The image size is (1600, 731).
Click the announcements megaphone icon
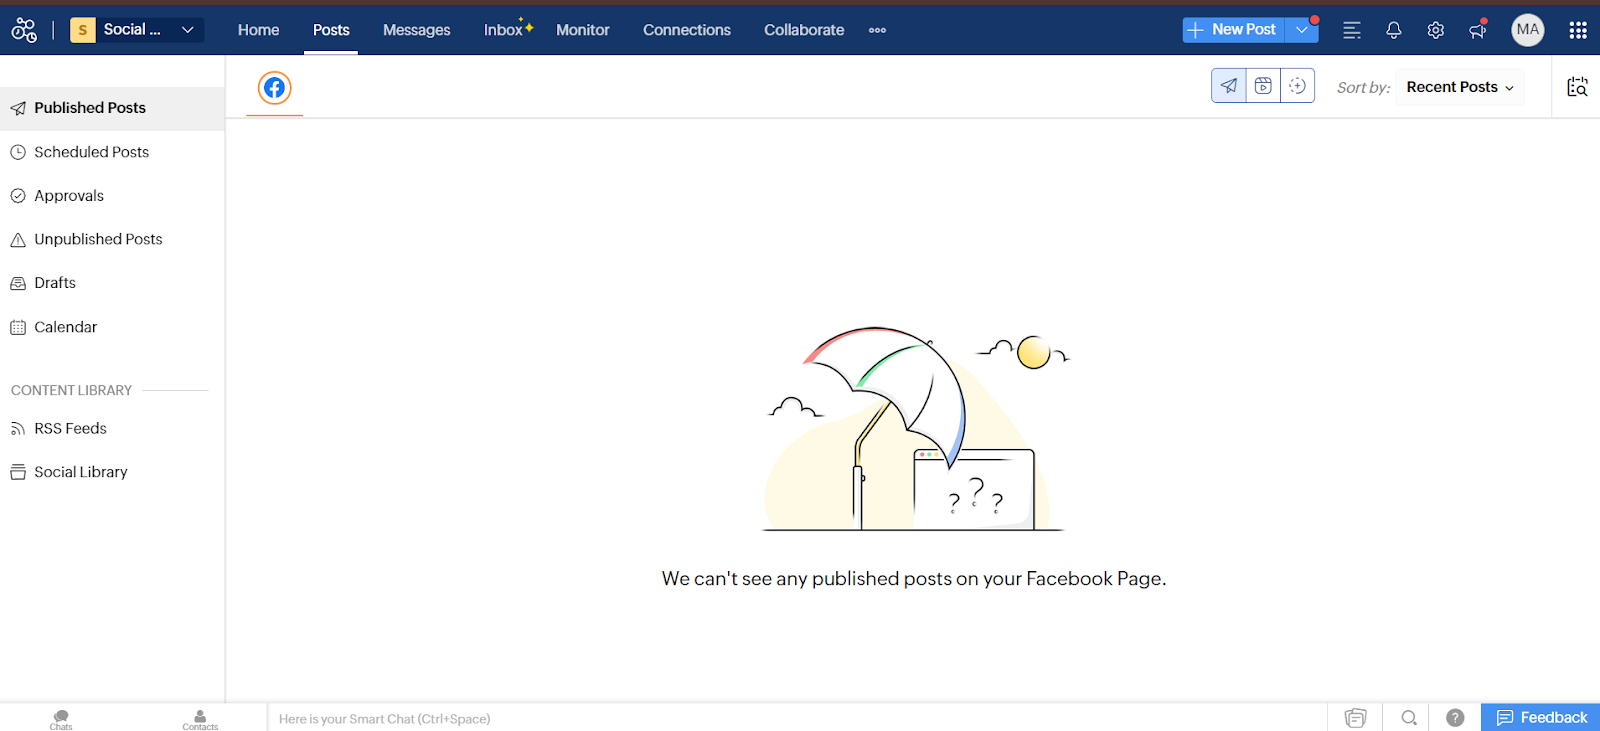[1477, 30]
